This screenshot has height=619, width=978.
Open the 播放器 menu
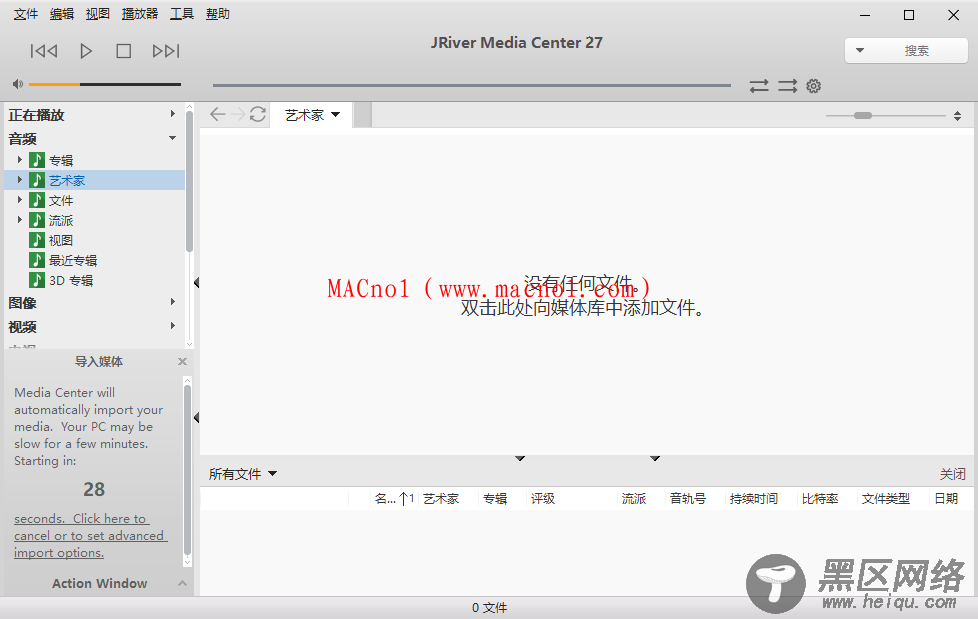pyautogui.click(x=140, y=14)
